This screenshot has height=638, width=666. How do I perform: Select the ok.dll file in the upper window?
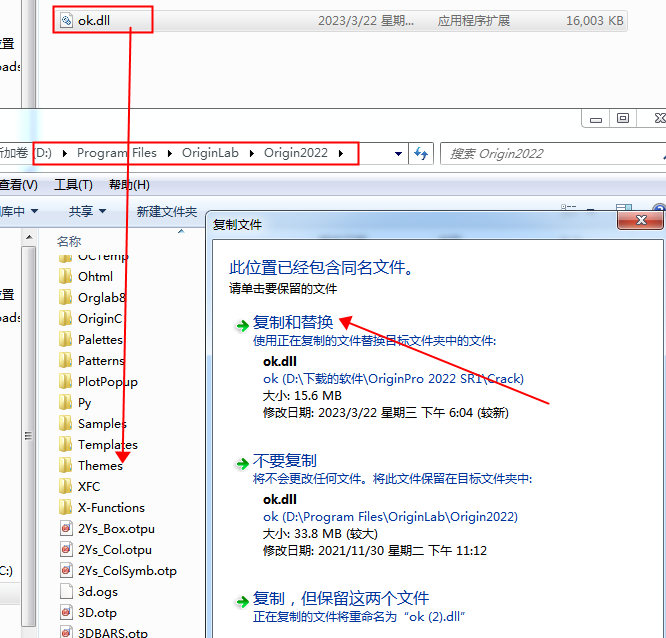point(341,20)
